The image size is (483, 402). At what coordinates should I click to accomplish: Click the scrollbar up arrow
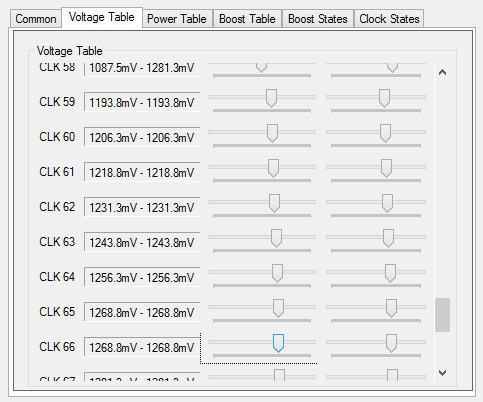coord(442,72)
